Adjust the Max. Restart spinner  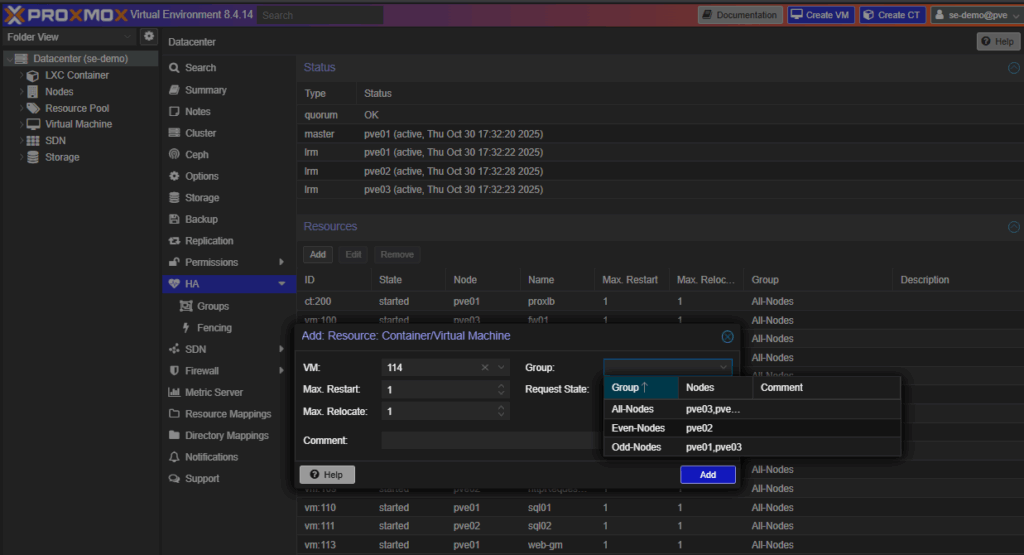[x=501, y=390]
